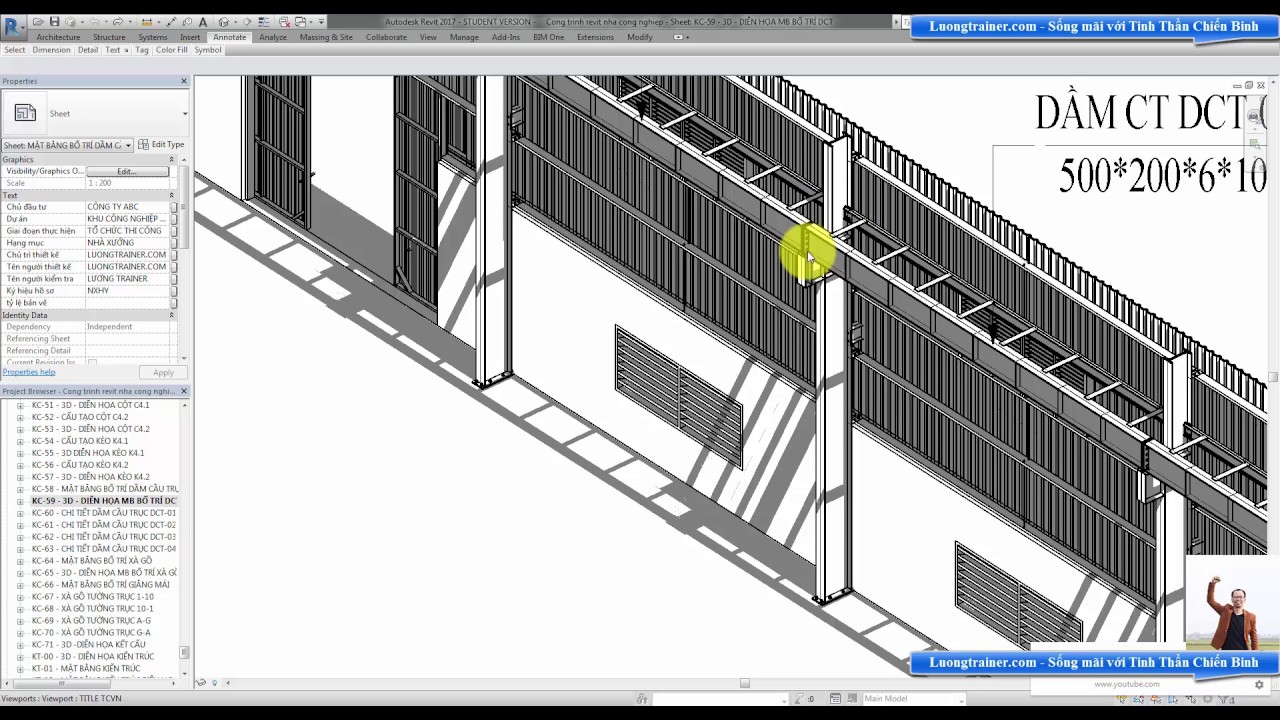Image resolution: width=1280 pixels, height=720 pixels.
Task: Collapse the Text section in Properties
Action: click(x=171, y=195)
